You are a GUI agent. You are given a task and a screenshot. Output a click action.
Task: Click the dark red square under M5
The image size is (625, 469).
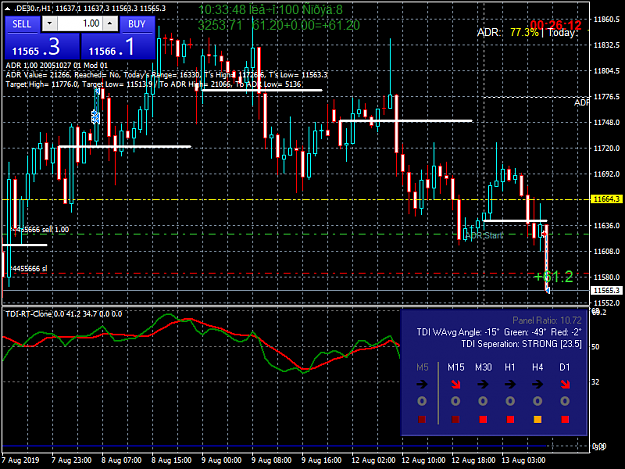tap(422, 419)
